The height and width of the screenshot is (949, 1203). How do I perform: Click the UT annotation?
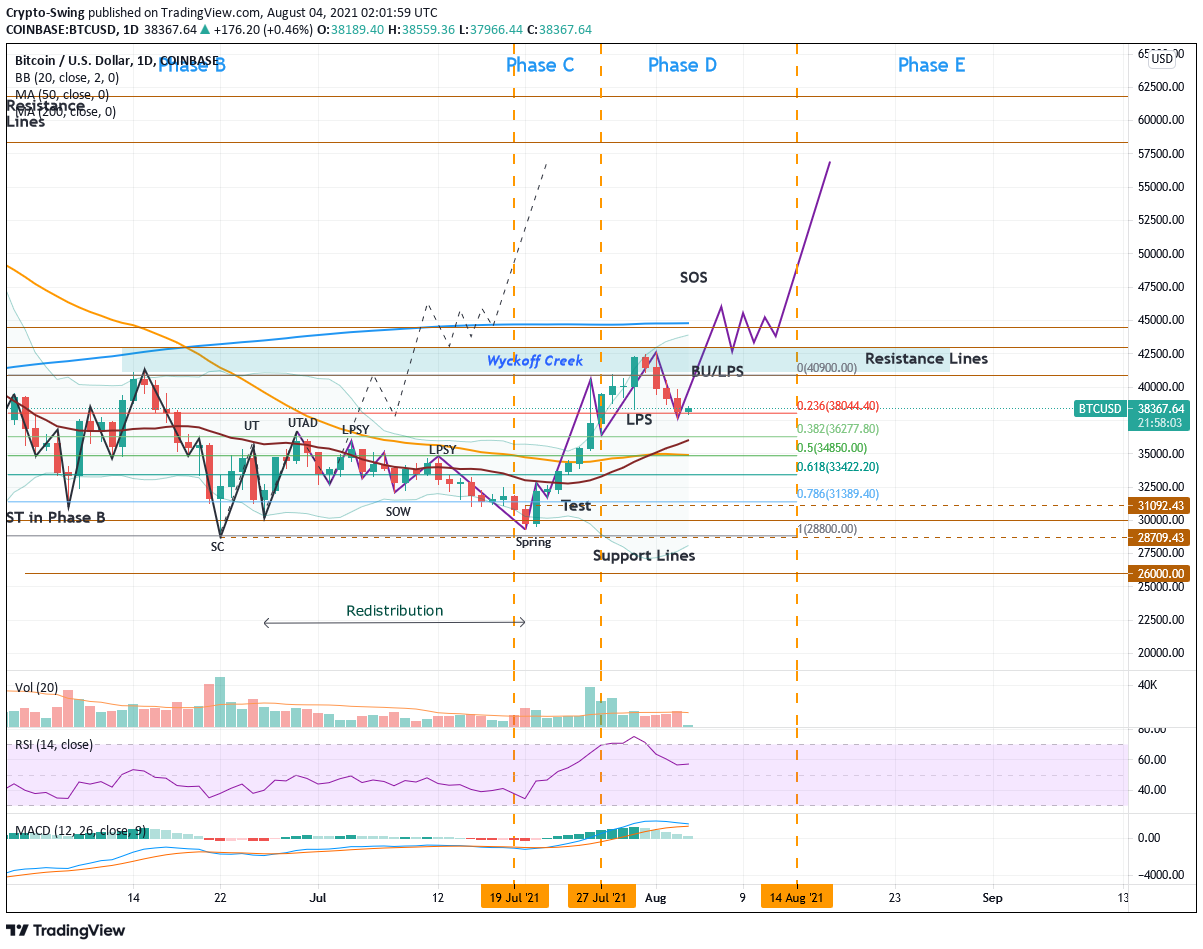pyautogui.click(x=252, y=426)
